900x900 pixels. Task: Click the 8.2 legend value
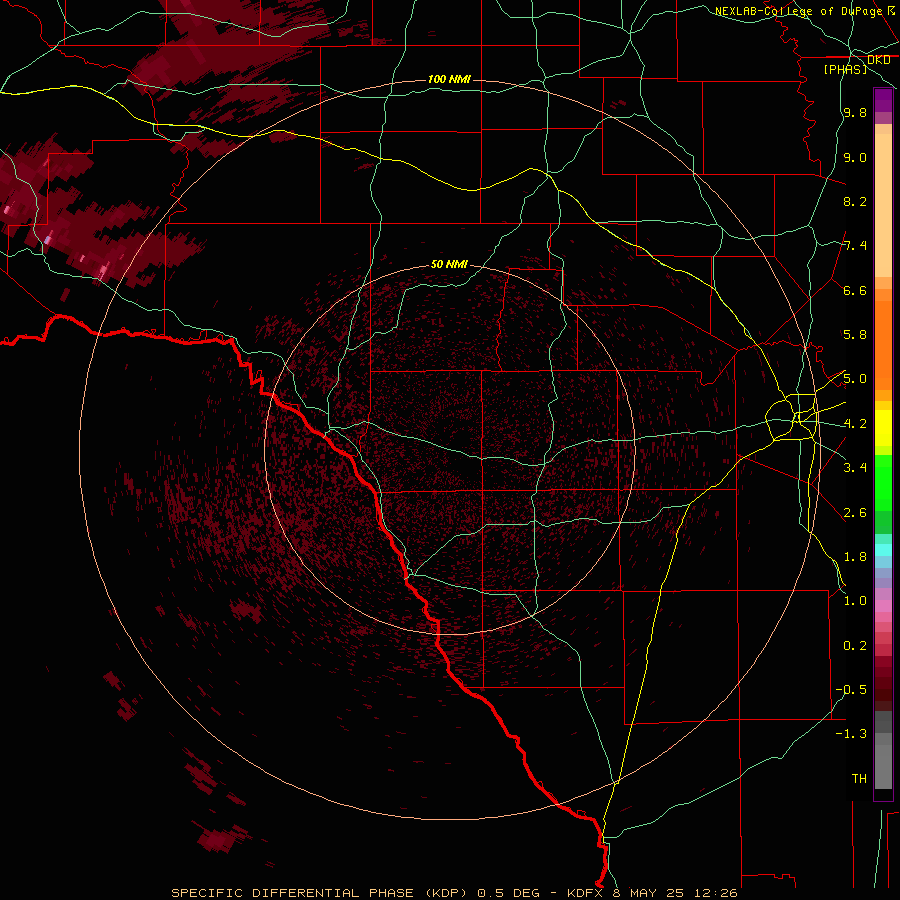point(855,202)
